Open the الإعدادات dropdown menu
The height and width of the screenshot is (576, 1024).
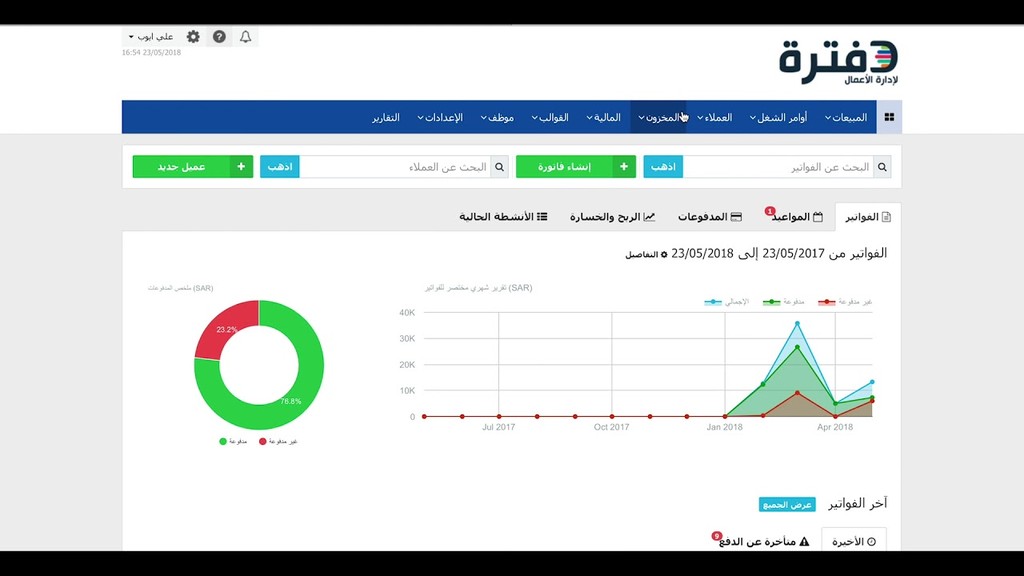click(440, 118)
